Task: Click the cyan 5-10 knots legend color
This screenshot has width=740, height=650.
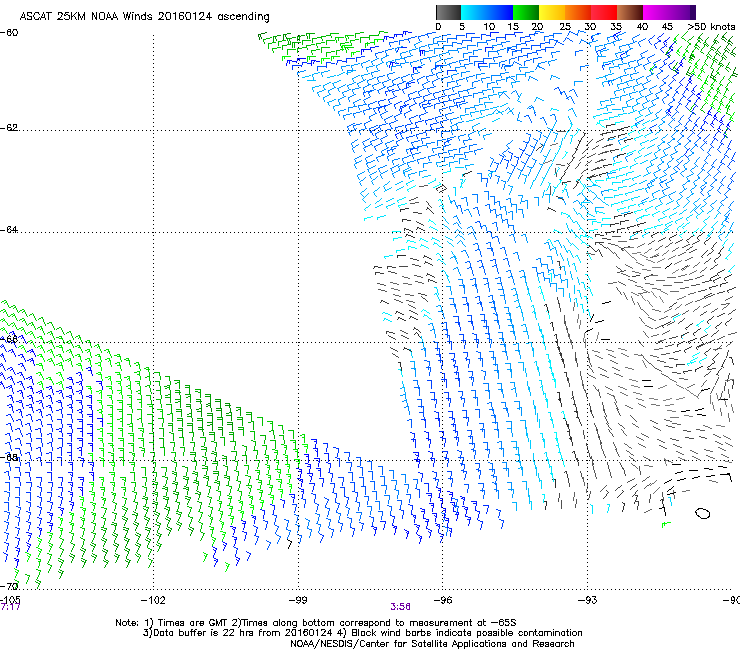Action: click(x=474, y=12)
